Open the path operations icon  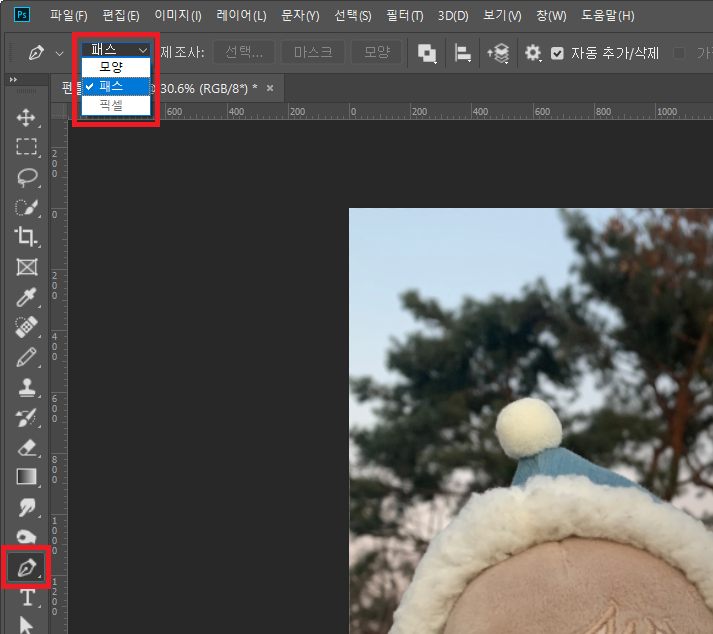tap(427, 53)
